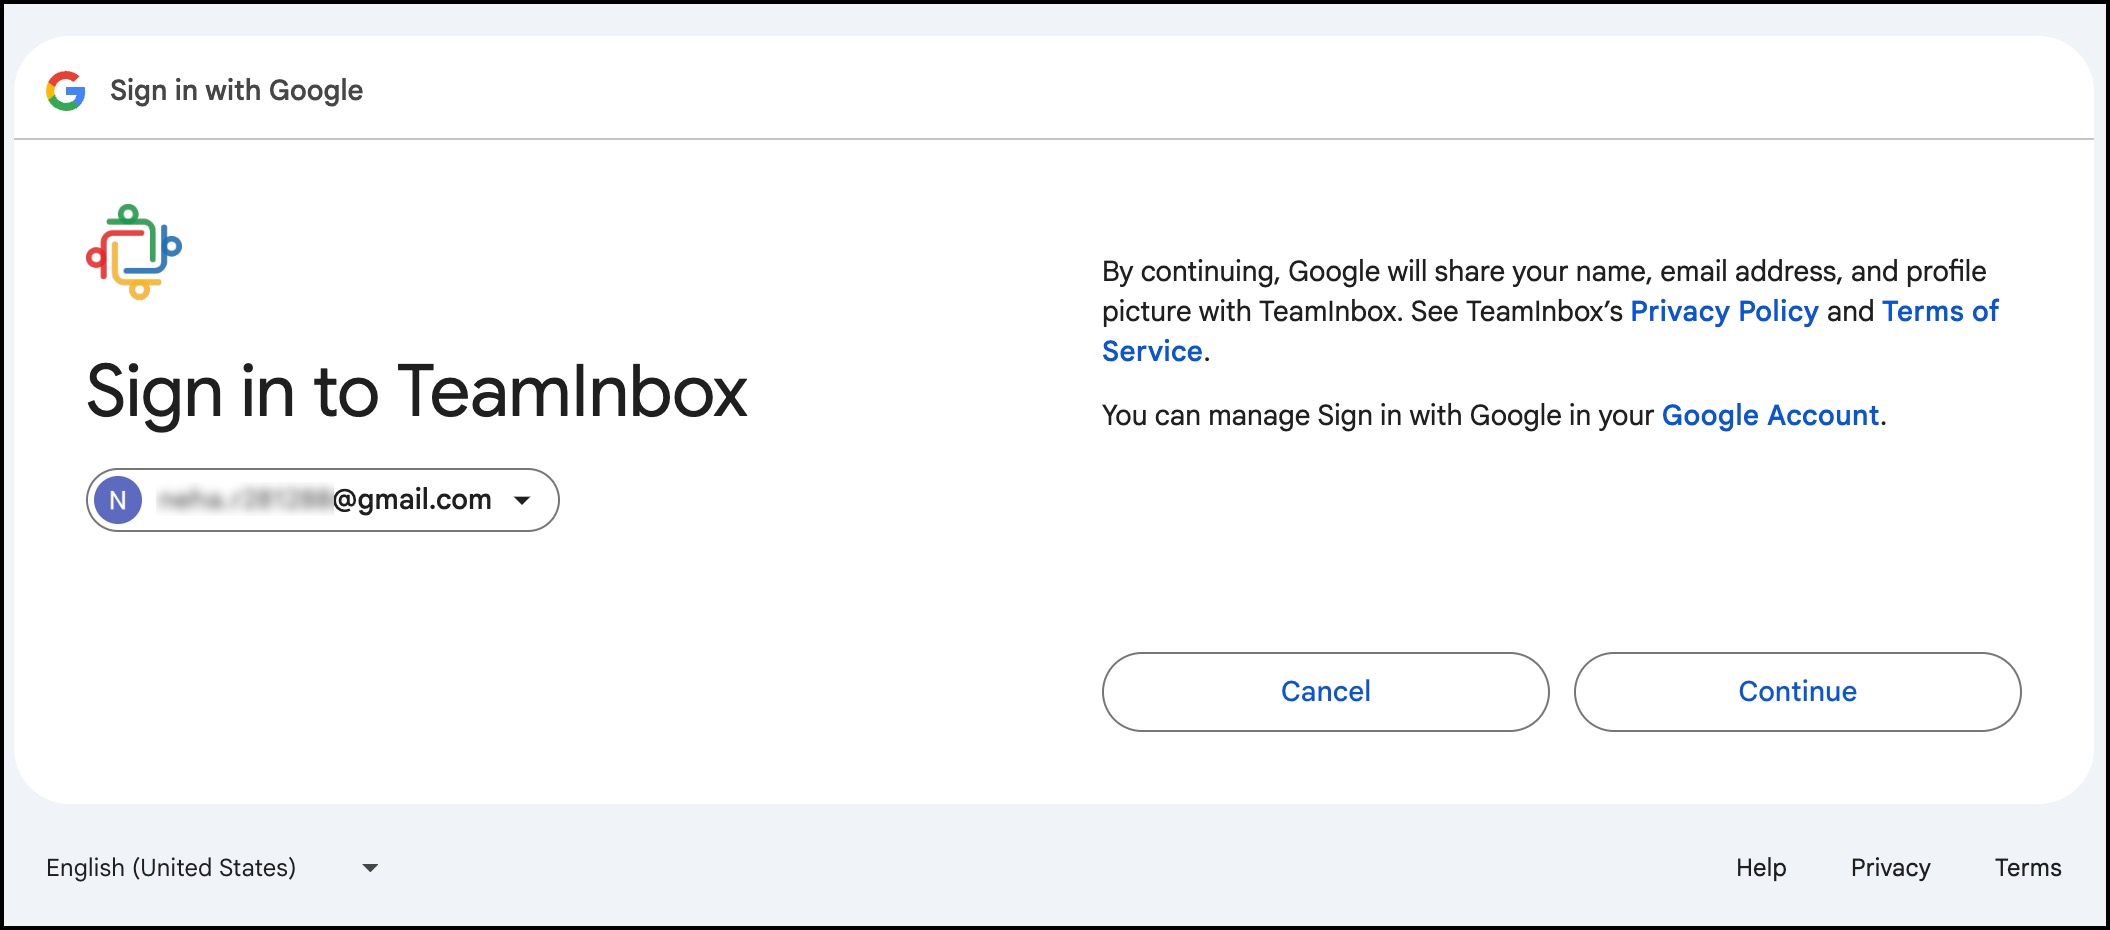
Task: Click the language selector caret triangle
Action: coord(369,868)
